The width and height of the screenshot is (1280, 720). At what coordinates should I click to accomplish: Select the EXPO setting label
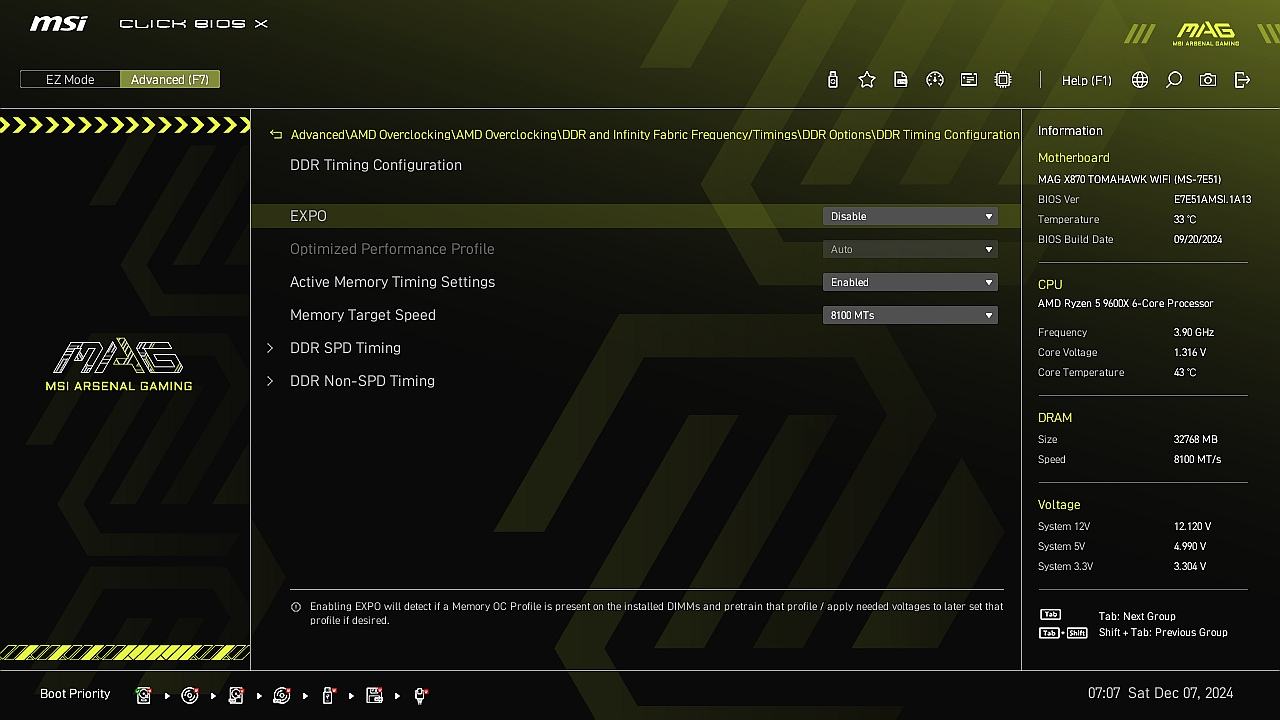tap(308, 216)
